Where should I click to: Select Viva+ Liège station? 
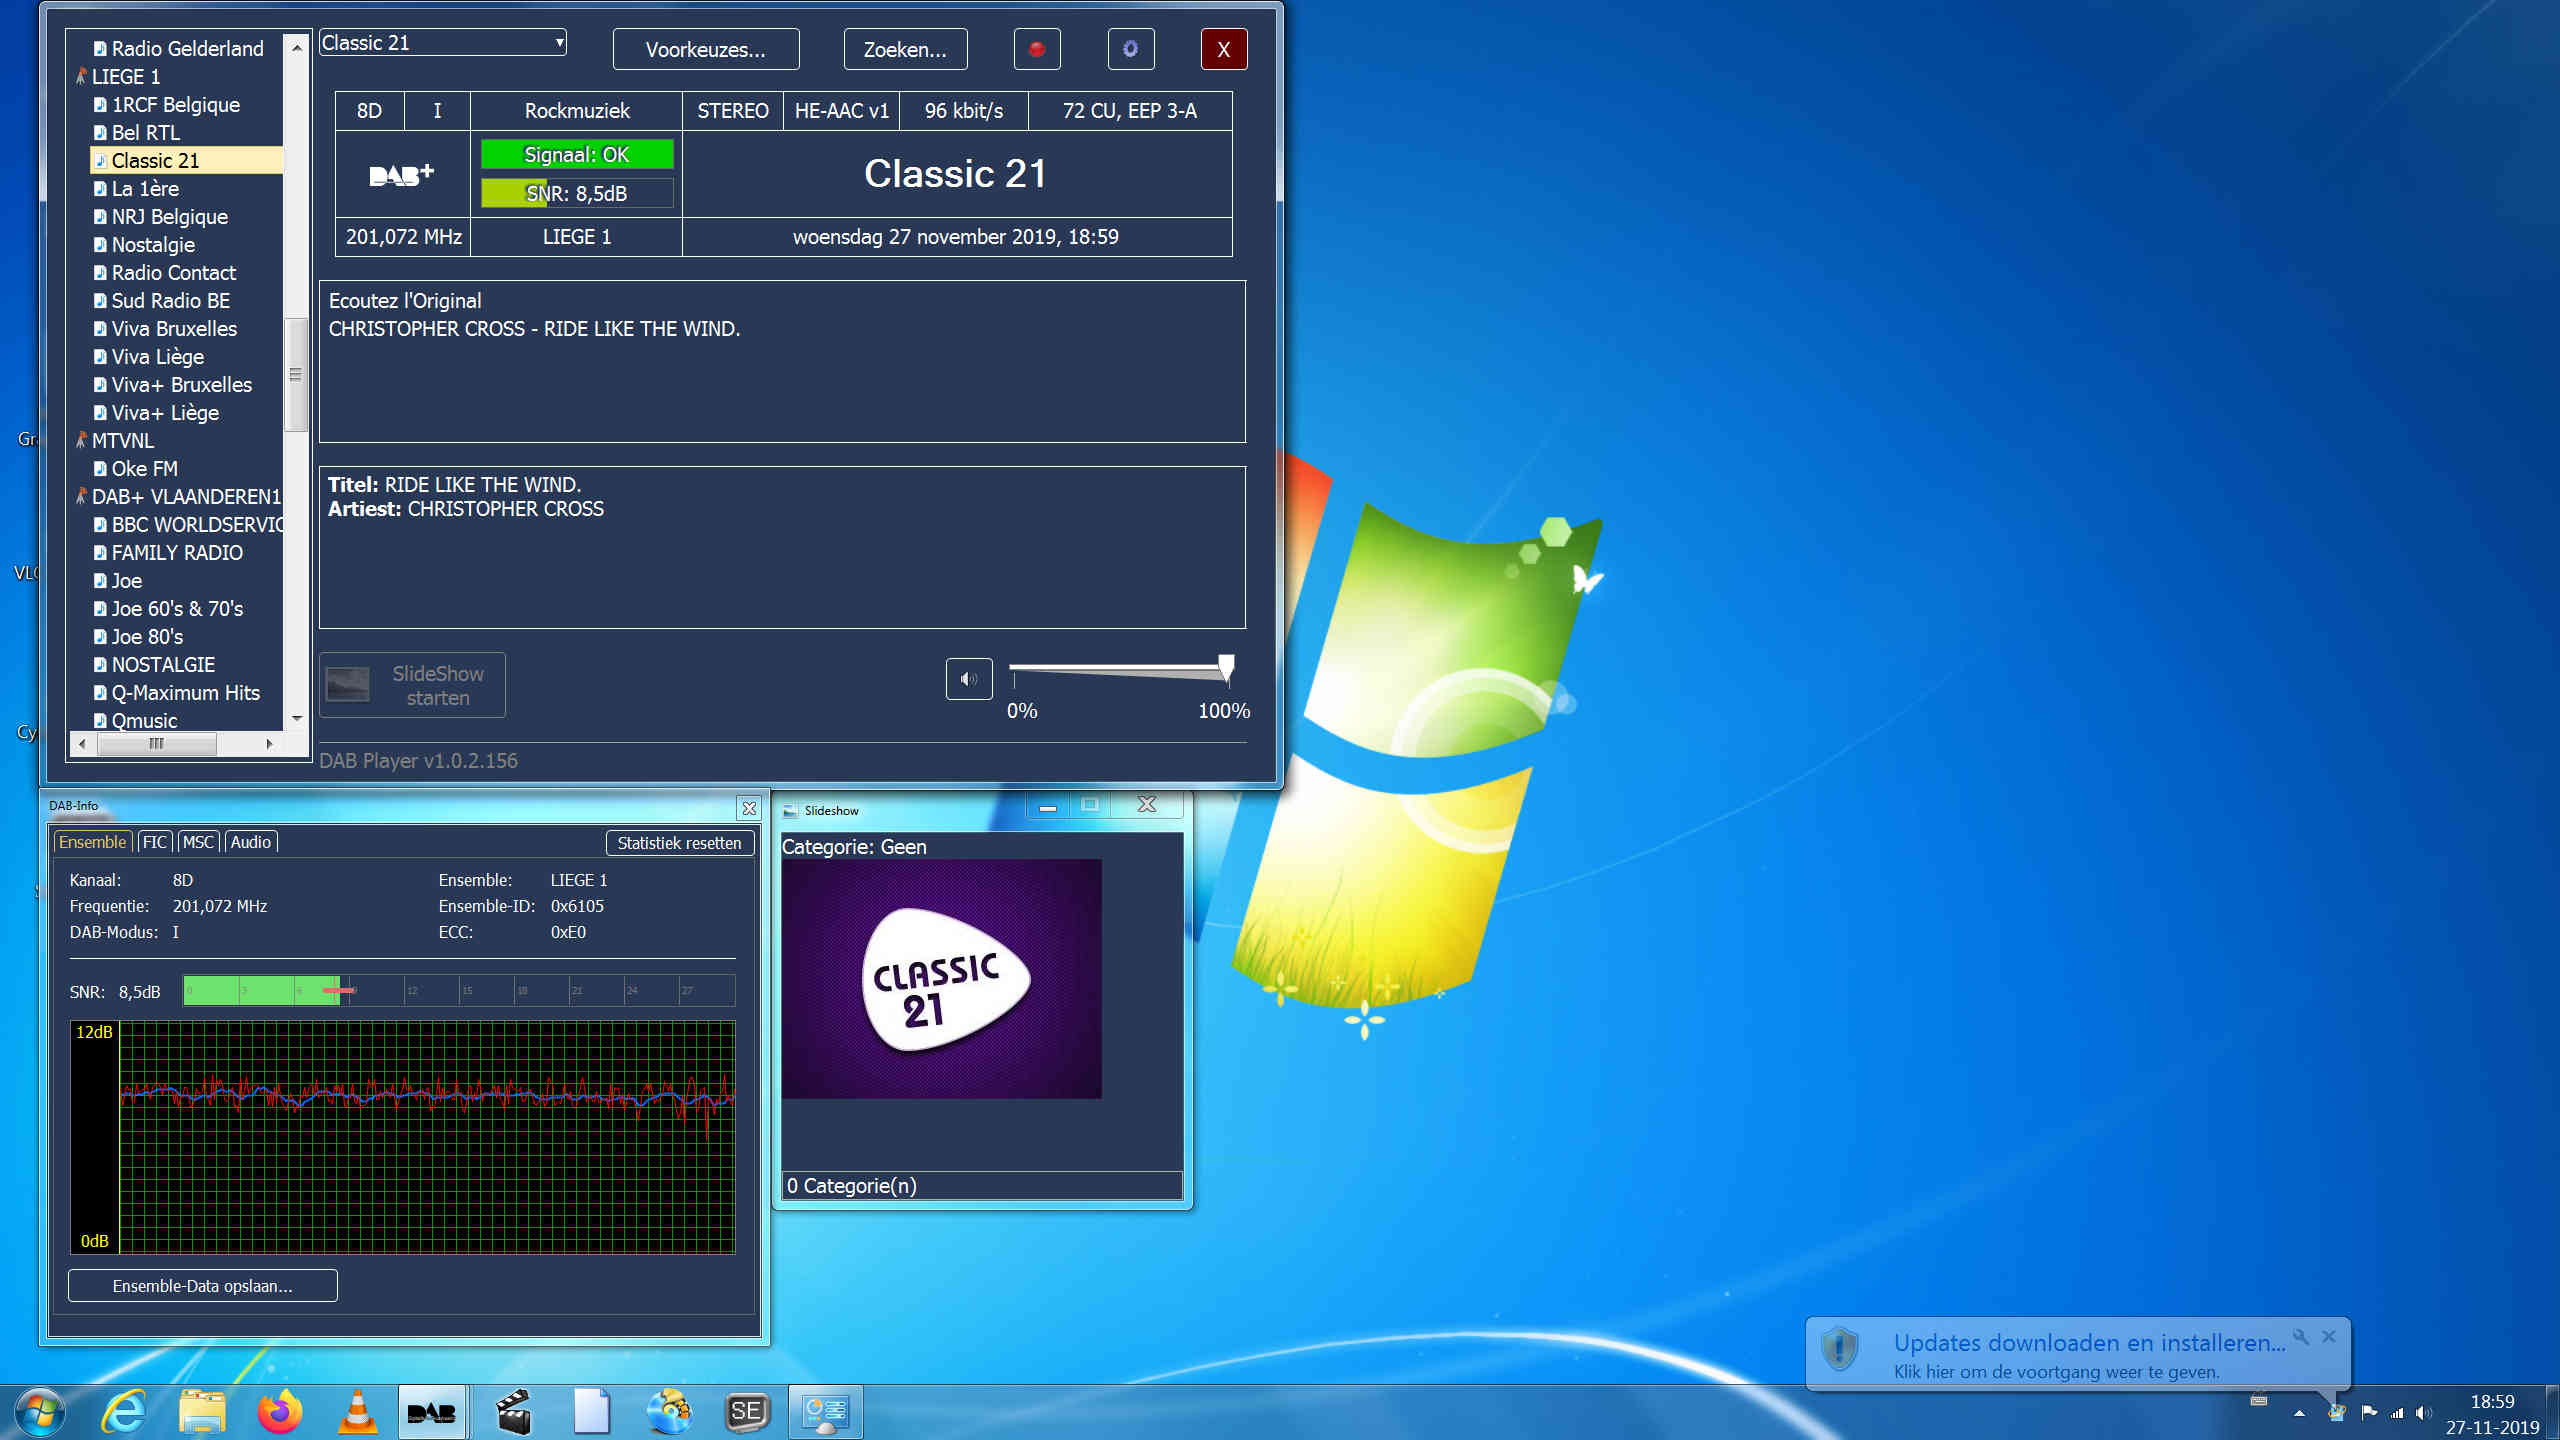[x=165, y=412]
